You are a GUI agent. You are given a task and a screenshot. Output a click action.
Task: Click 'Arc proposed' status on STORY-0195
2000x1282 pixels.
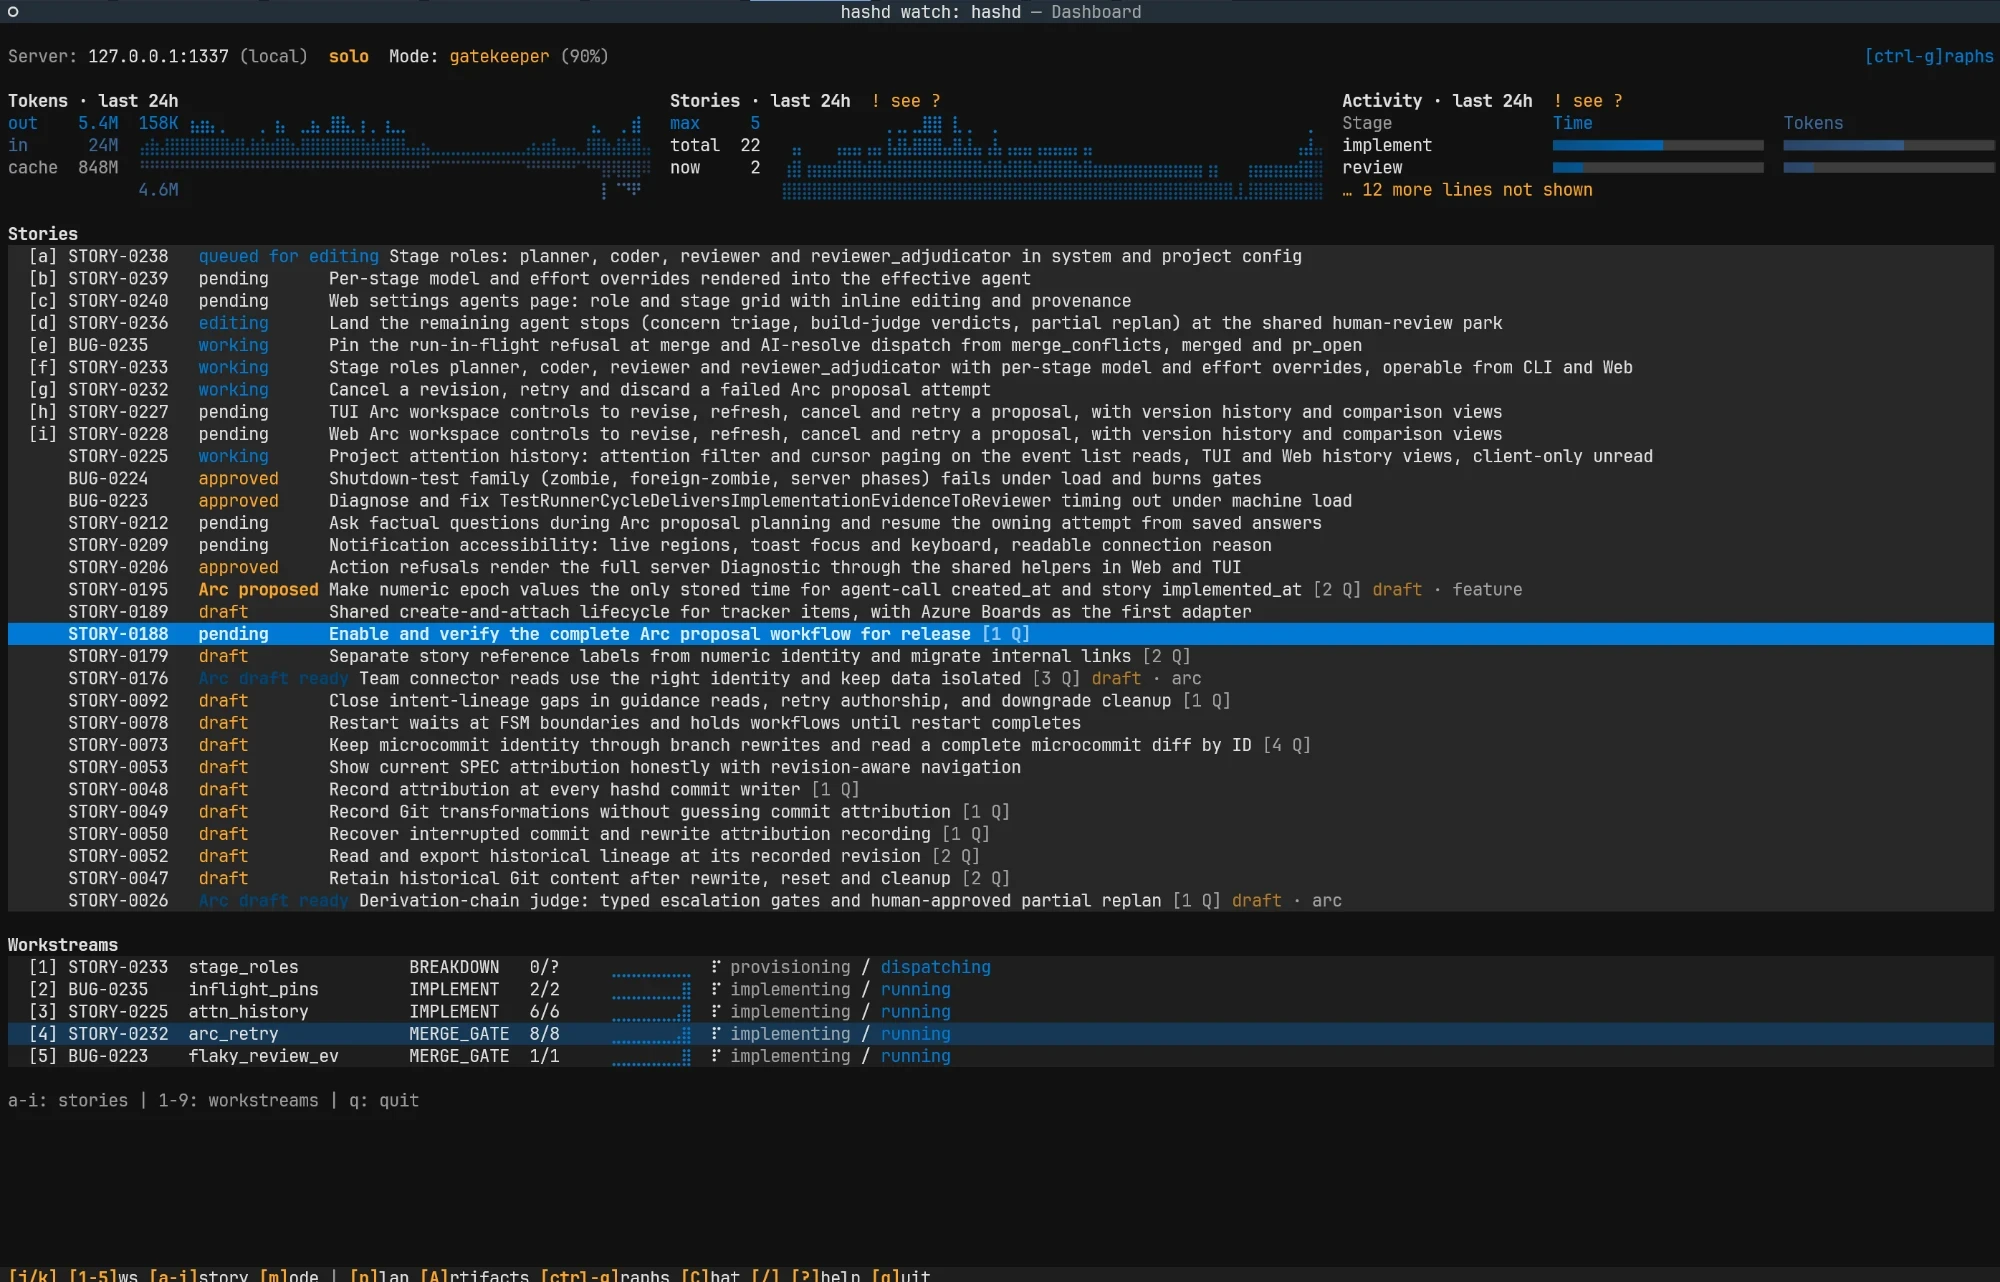click(258, 590)
